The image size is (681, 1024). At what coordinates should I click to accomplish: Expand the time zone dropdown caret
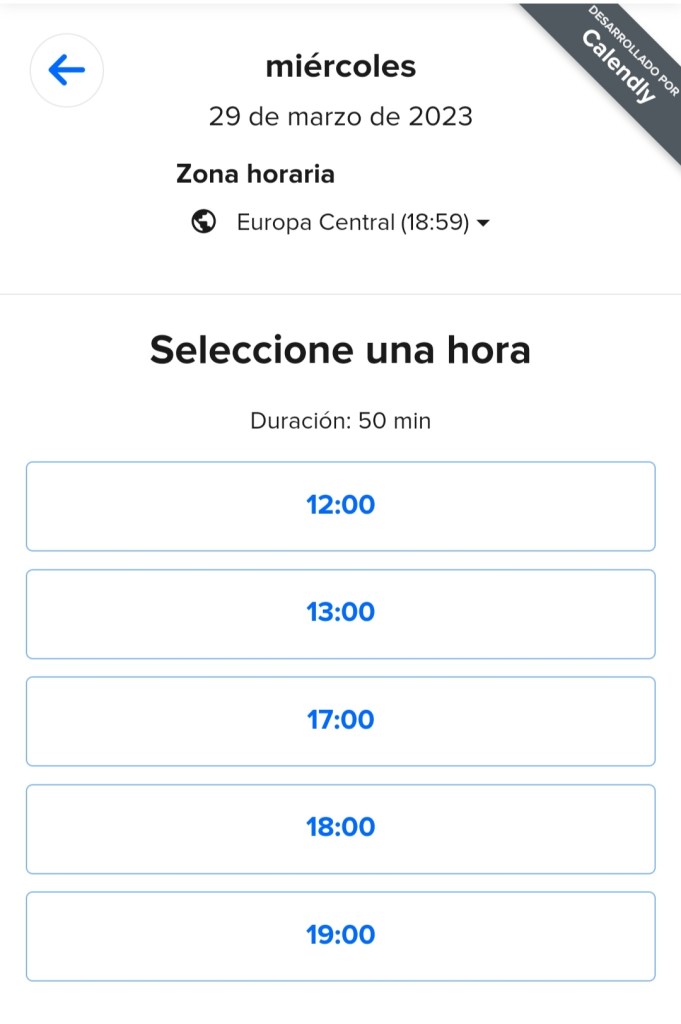[483, 223]
